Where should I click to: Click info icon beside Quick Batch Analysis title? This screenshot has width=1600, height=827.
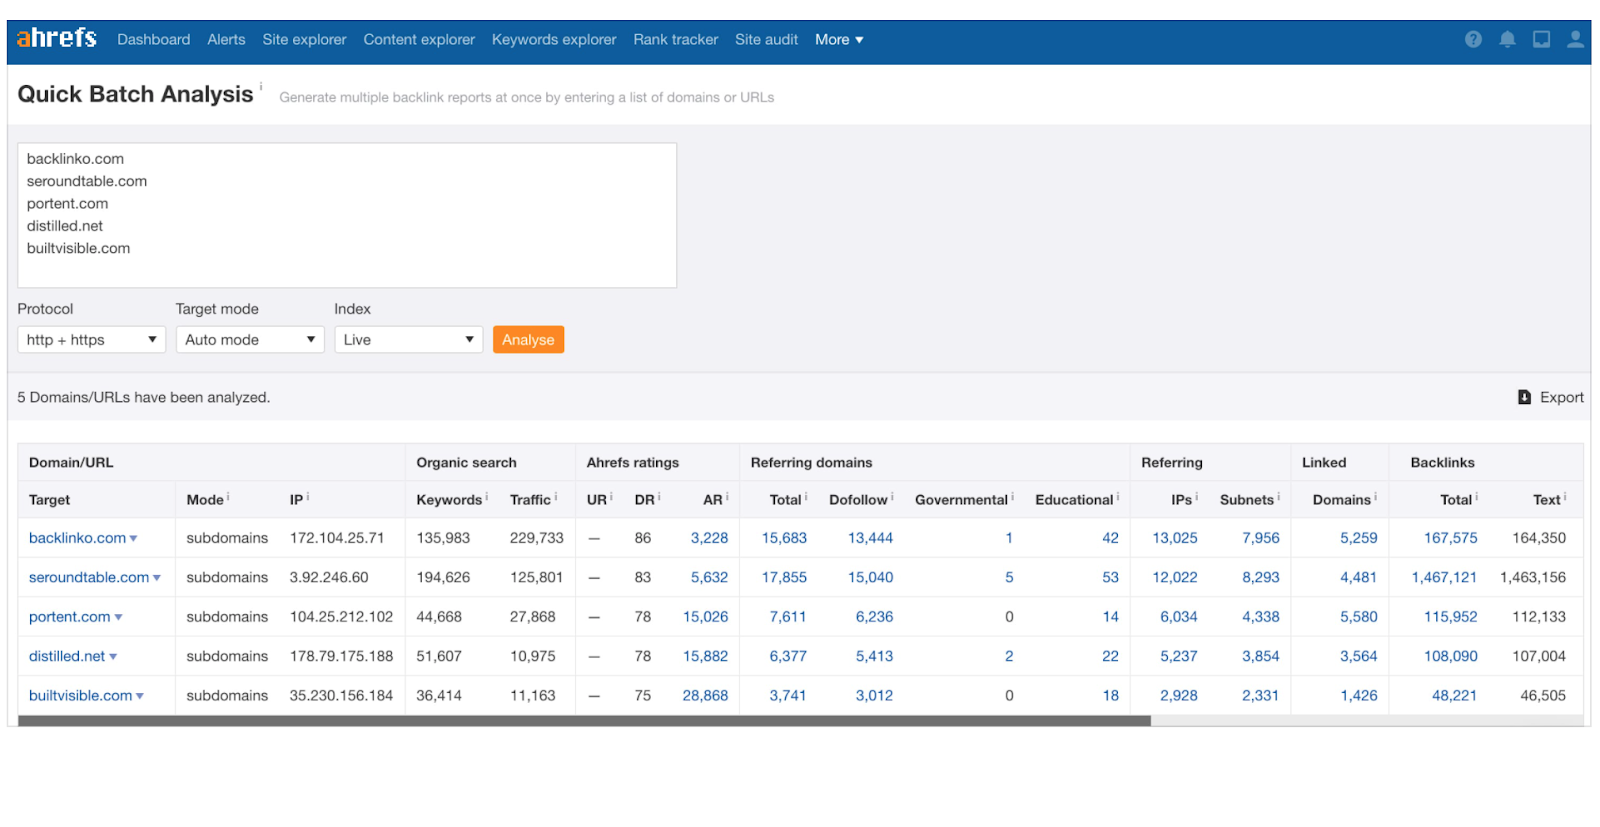click(x=261, y=87)
